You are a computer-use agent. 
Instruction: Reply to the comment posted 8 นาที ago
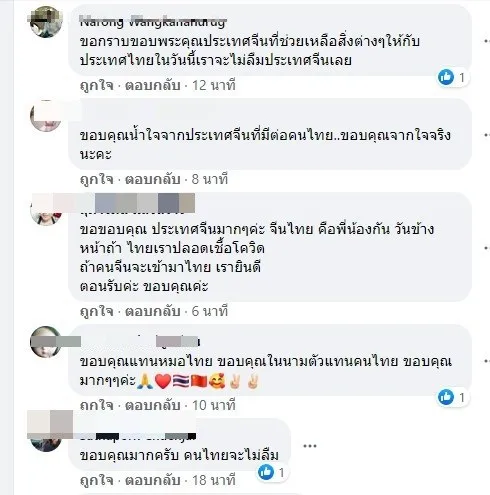pos(152,180)
